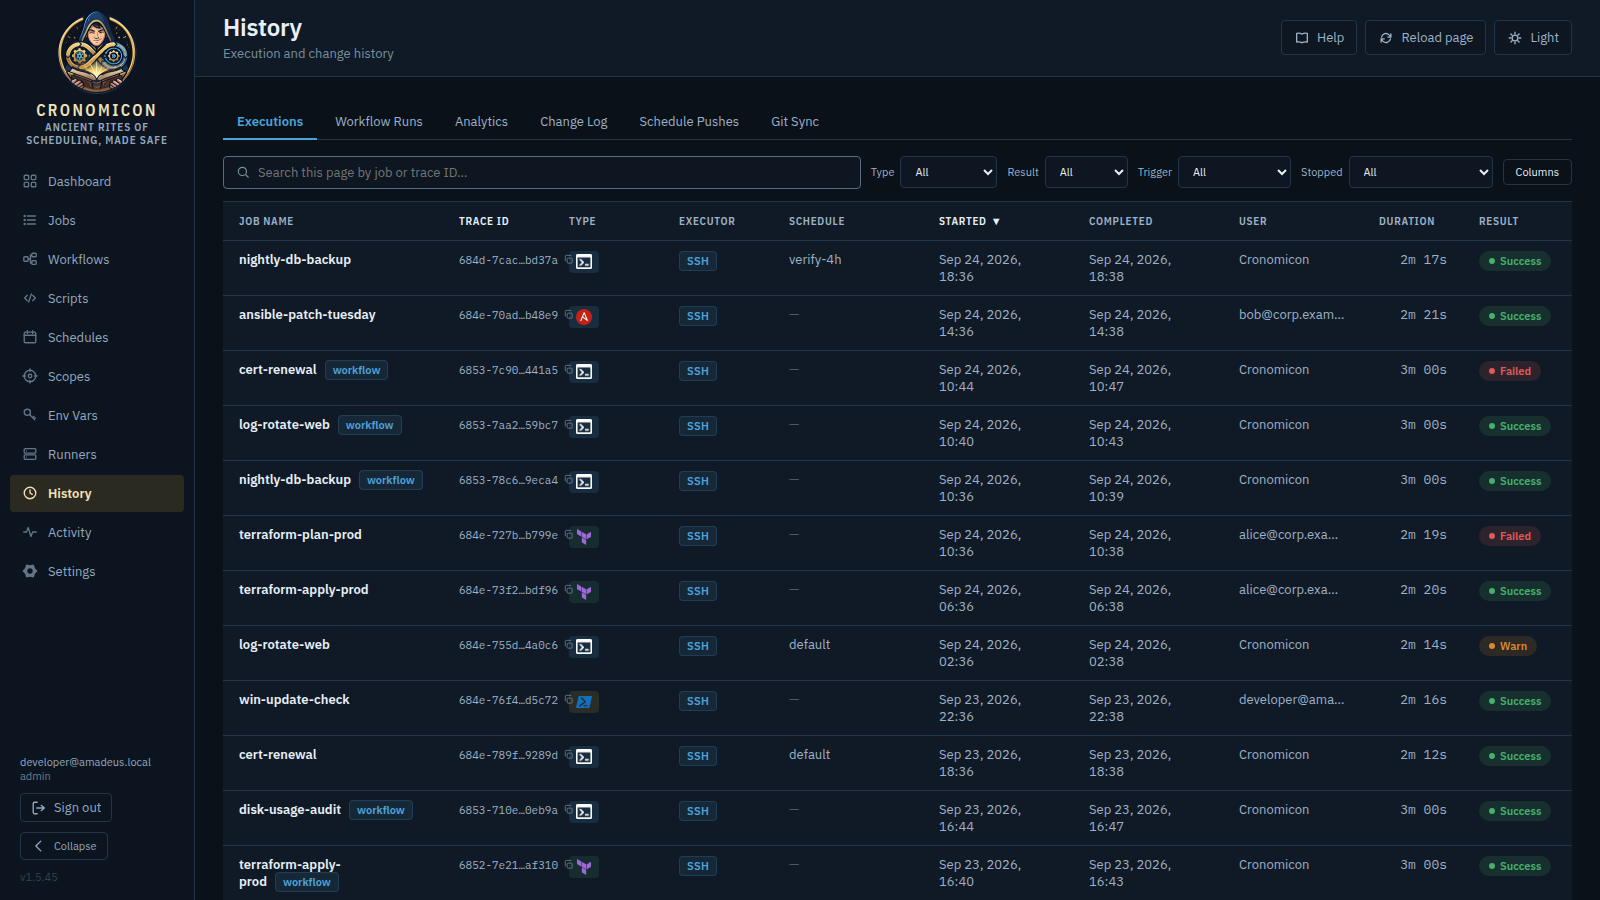This screenshot has width=1600, height=900.
Task: Open the Analytics tab
Action: 481,121
